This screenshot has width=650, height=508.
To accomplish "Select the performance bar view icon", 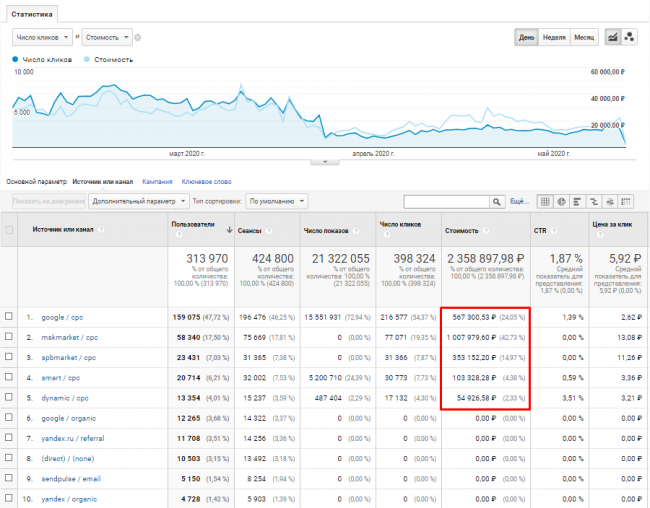I will pos(578,201).
